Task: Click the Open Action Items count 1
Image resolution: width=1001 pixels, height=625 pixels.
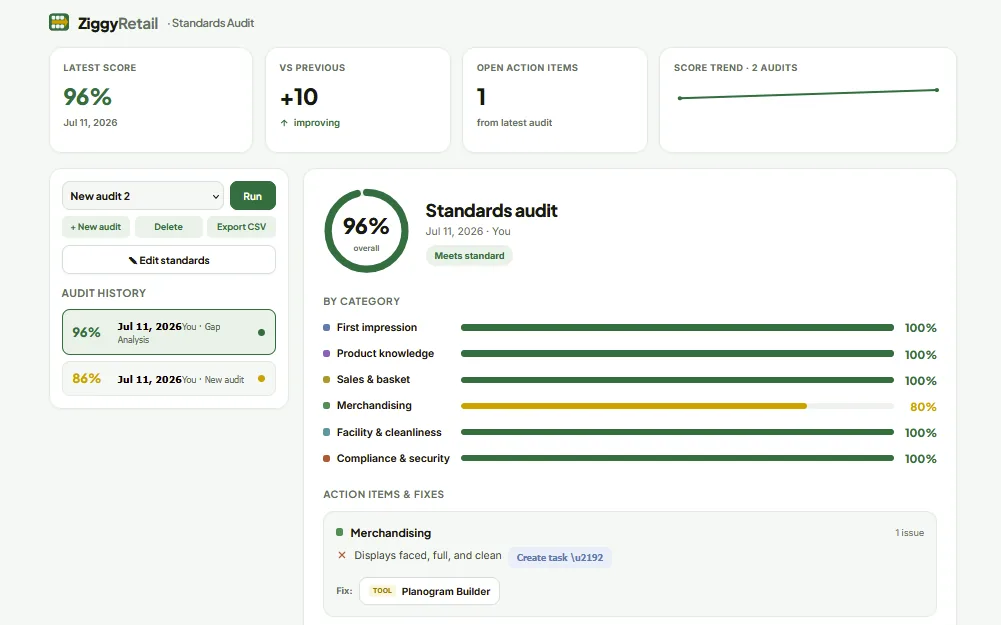Action: (481, 97)
